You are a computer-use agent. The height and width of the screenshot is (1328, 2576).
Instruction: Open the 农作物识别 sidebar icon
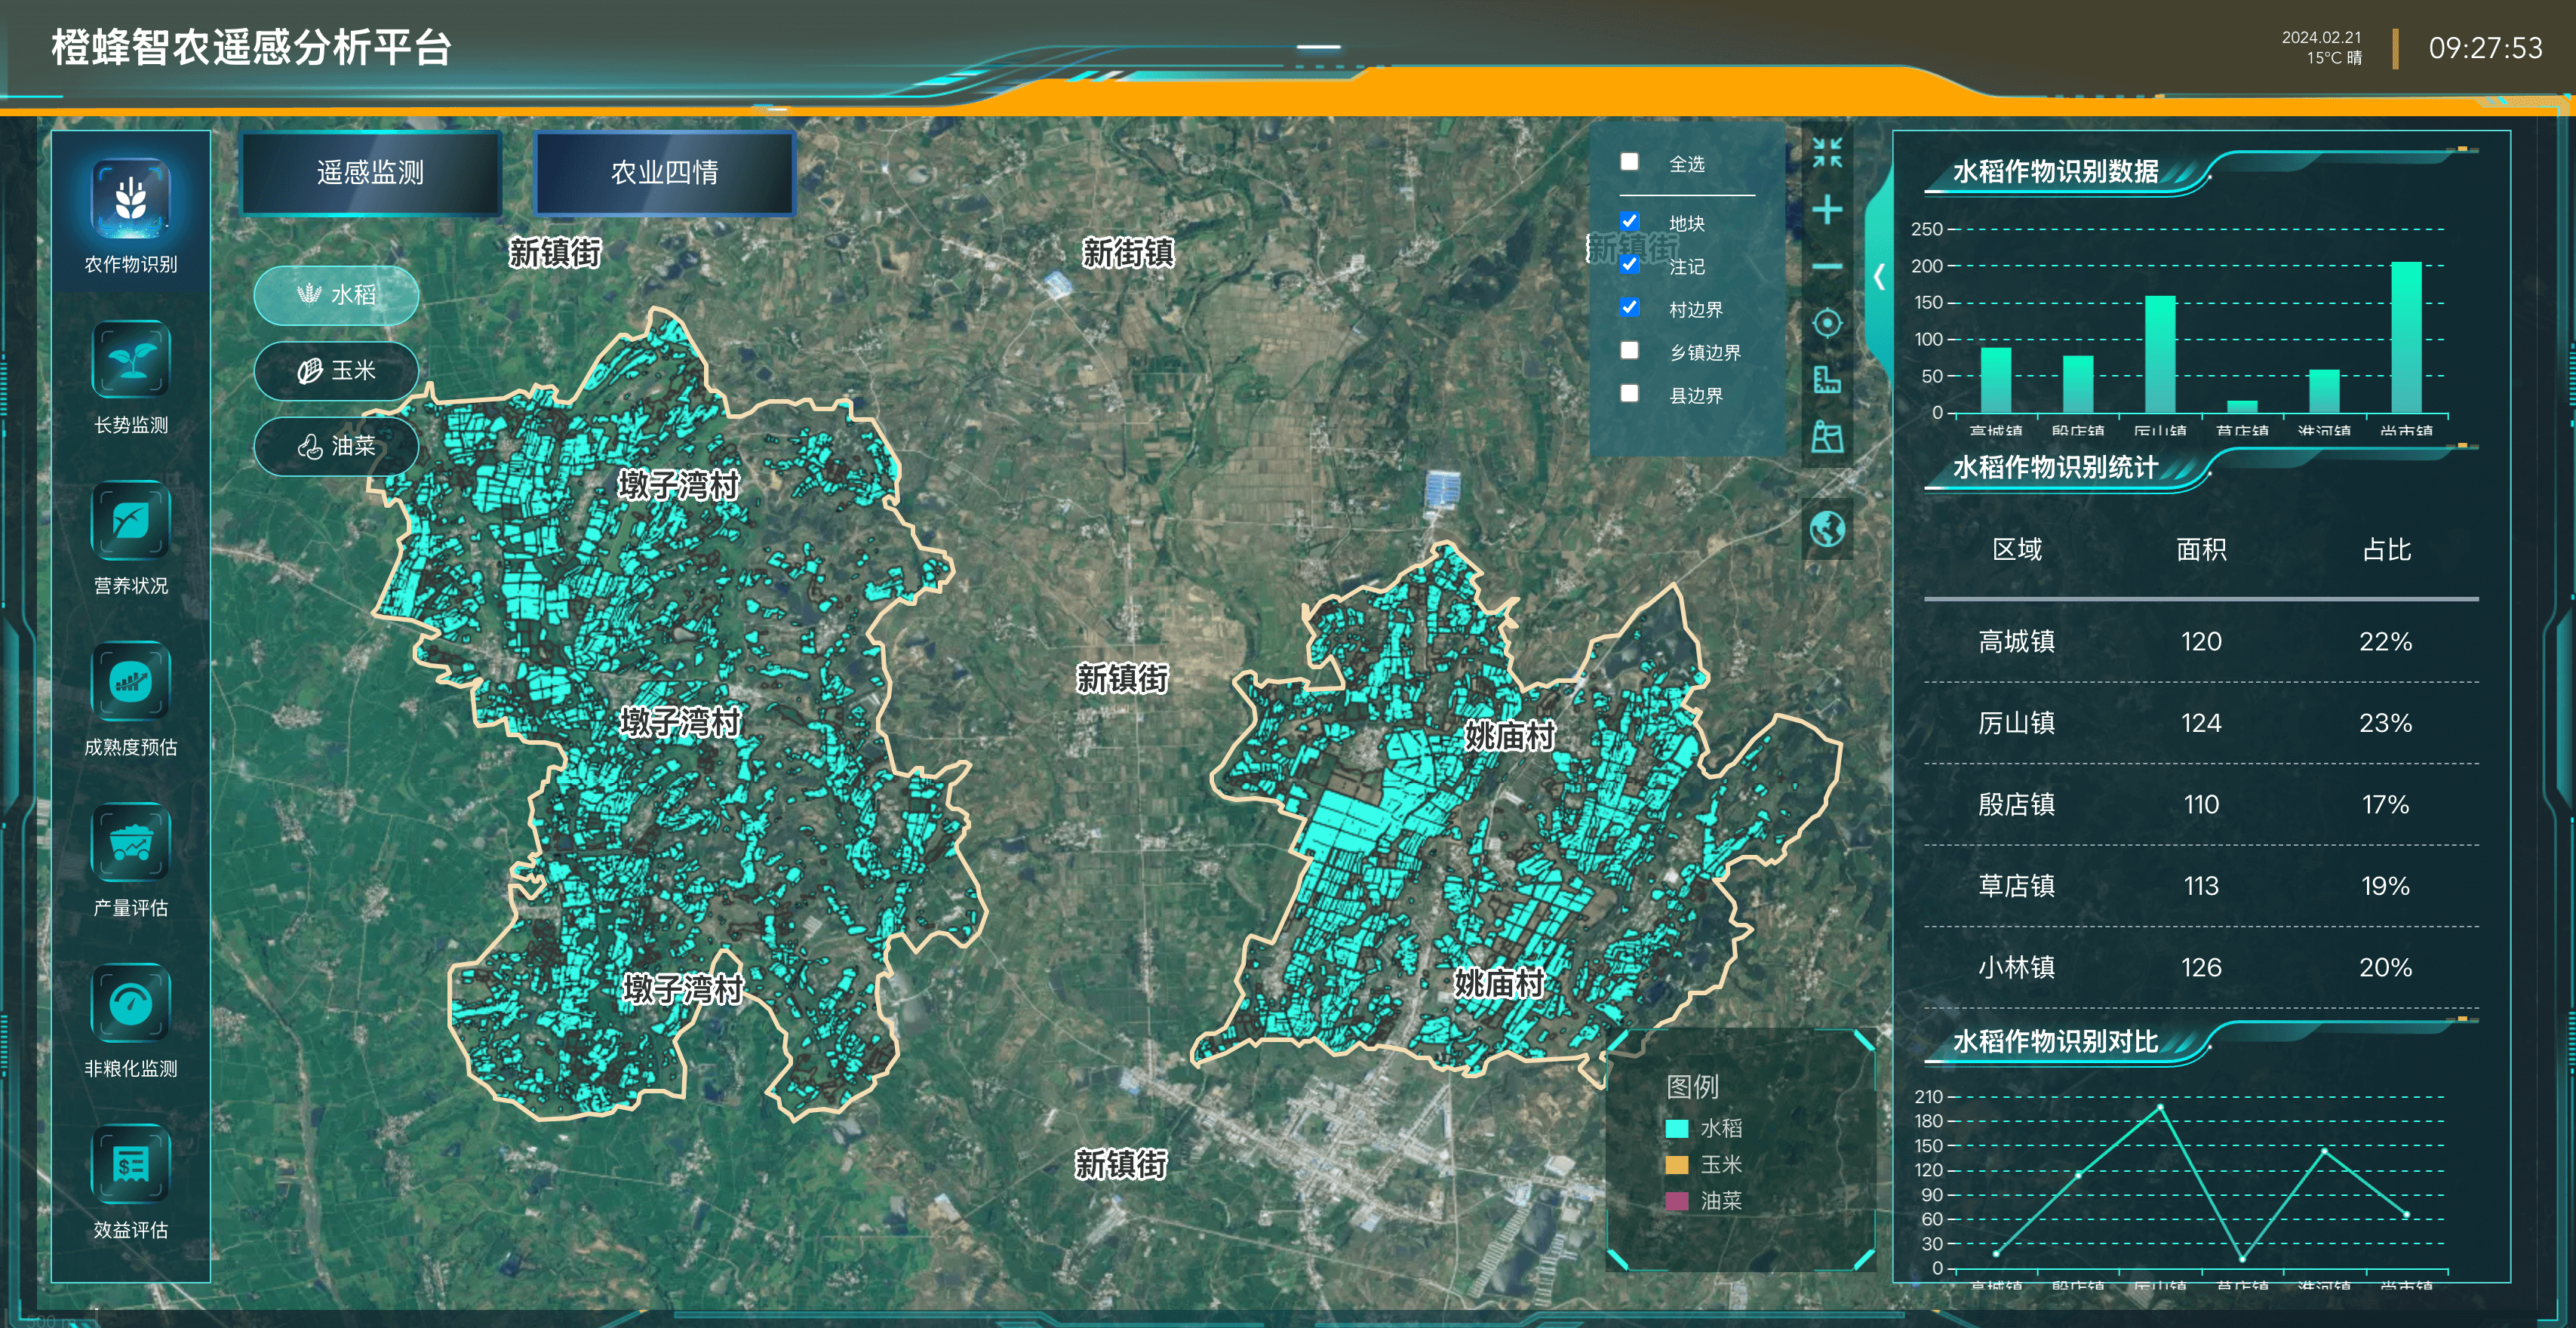tap(130, 199)
